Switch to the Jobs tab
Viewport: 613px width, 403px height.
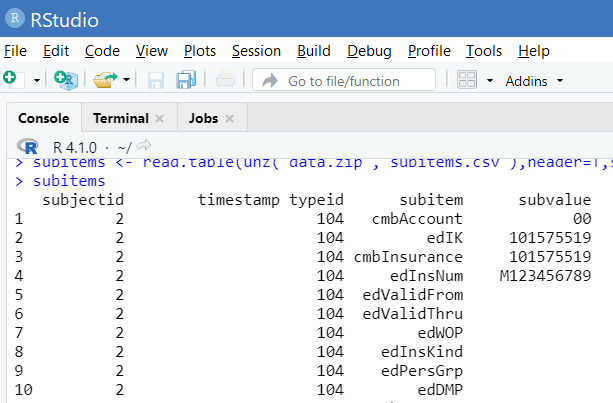coord(203,118)
